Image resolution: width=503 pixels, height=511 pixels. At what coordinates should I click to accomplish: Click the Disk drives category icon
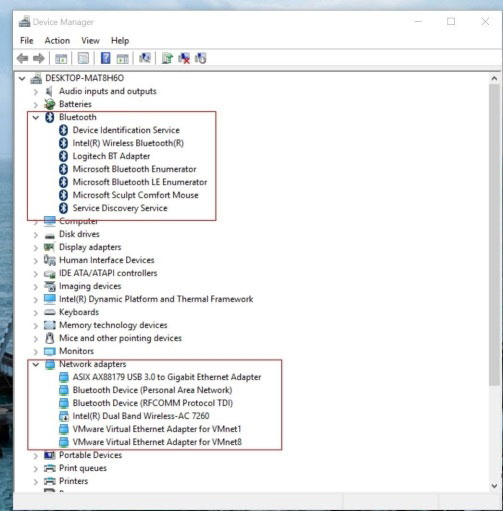(x=50, y=235)
